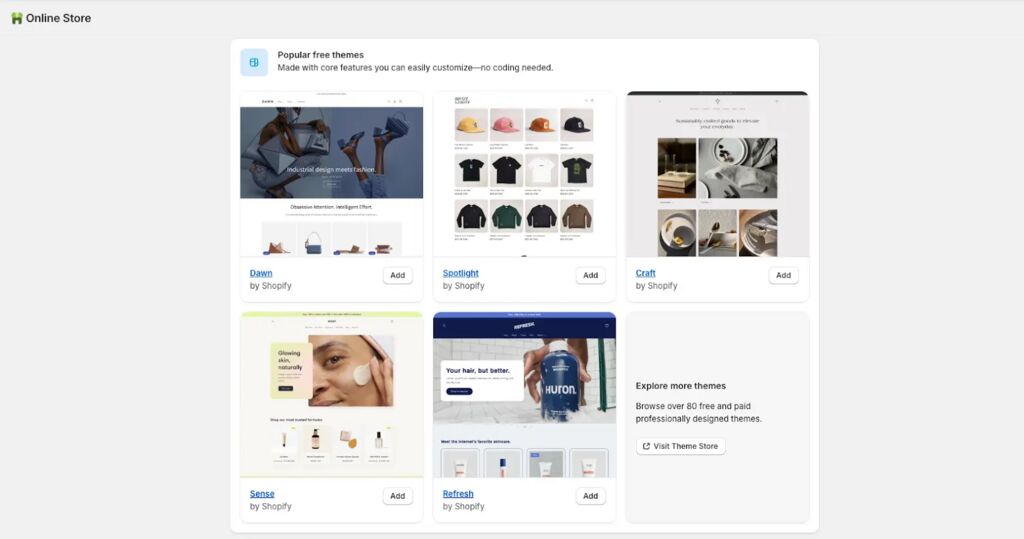The image size is (1024, 539).
Task: Click the Online Store shop icon
Action: (x=16, y=18)
